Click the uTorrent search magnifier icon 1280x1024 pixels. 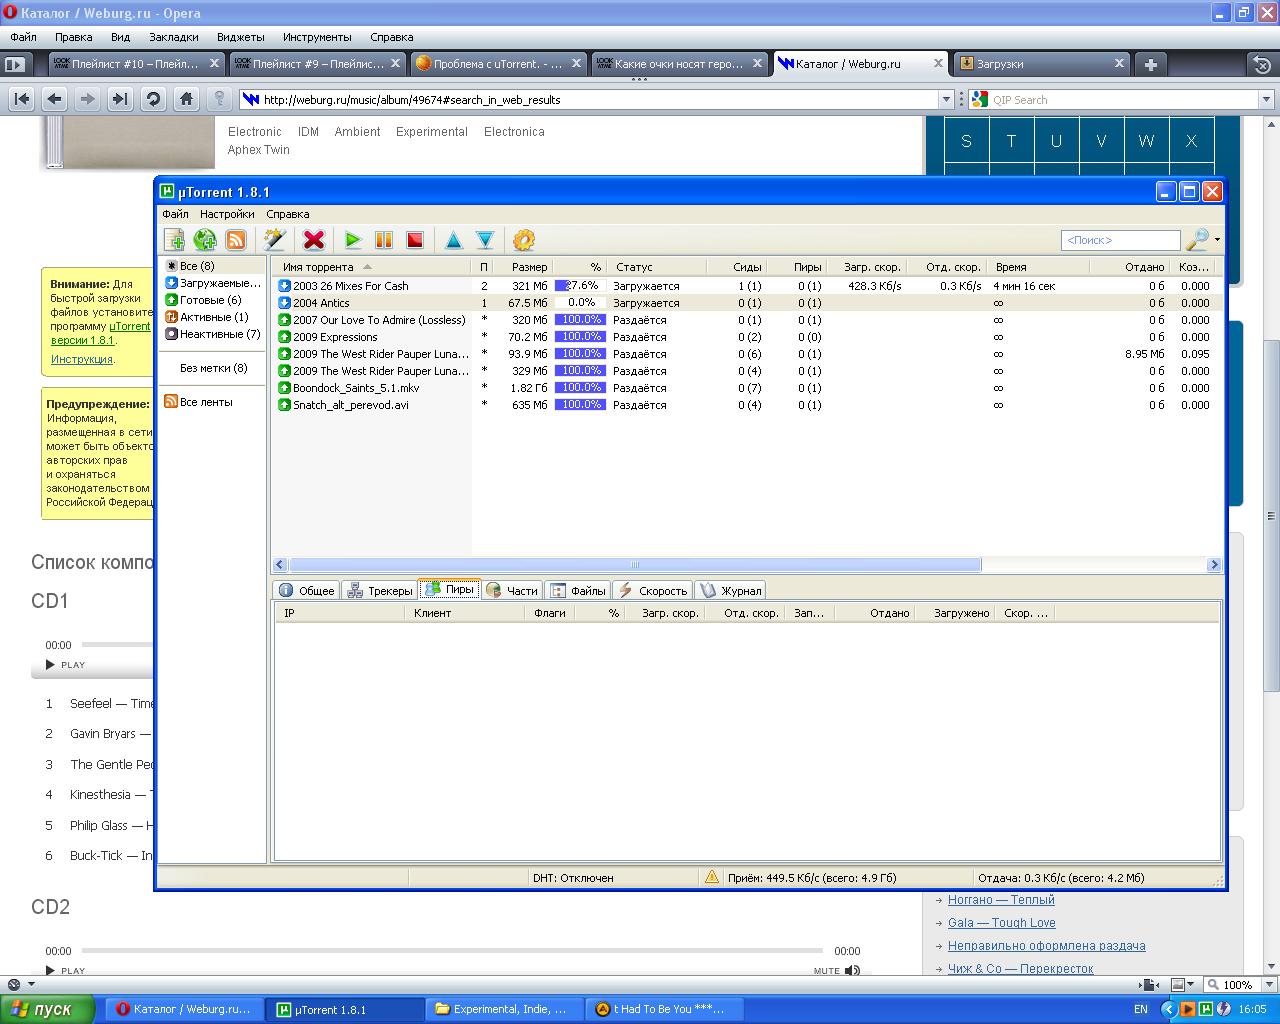(1196, 240)
